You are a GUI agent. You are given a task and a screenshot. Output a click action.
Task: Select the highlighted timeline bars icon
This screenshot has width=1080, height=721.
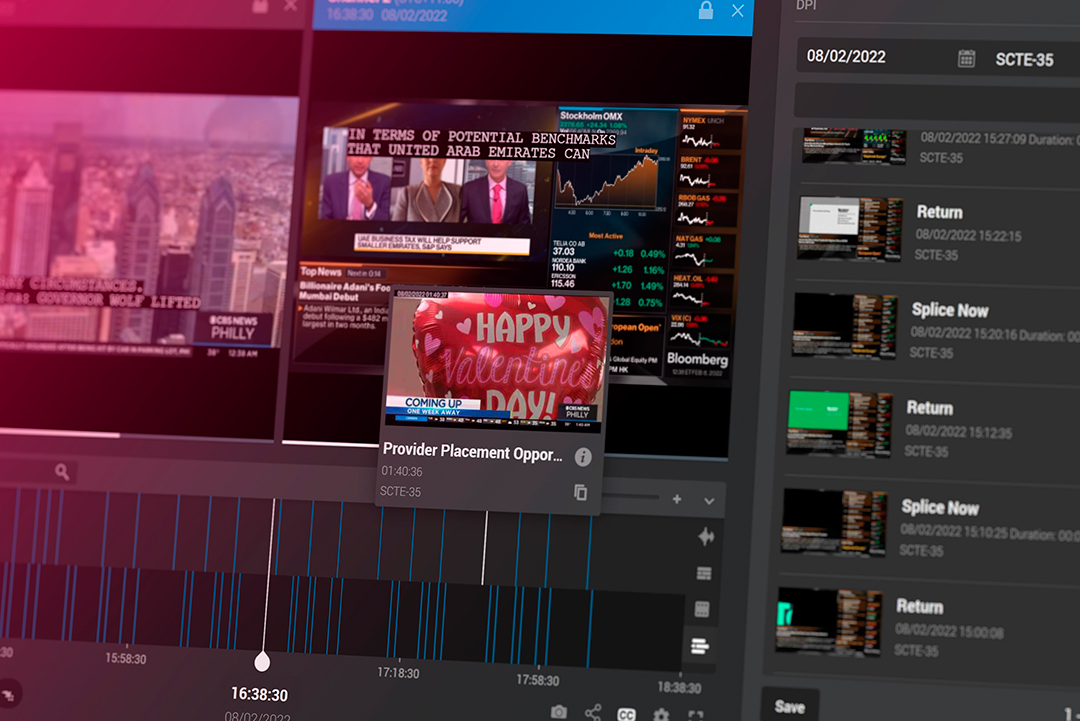[x=700, y=646]
